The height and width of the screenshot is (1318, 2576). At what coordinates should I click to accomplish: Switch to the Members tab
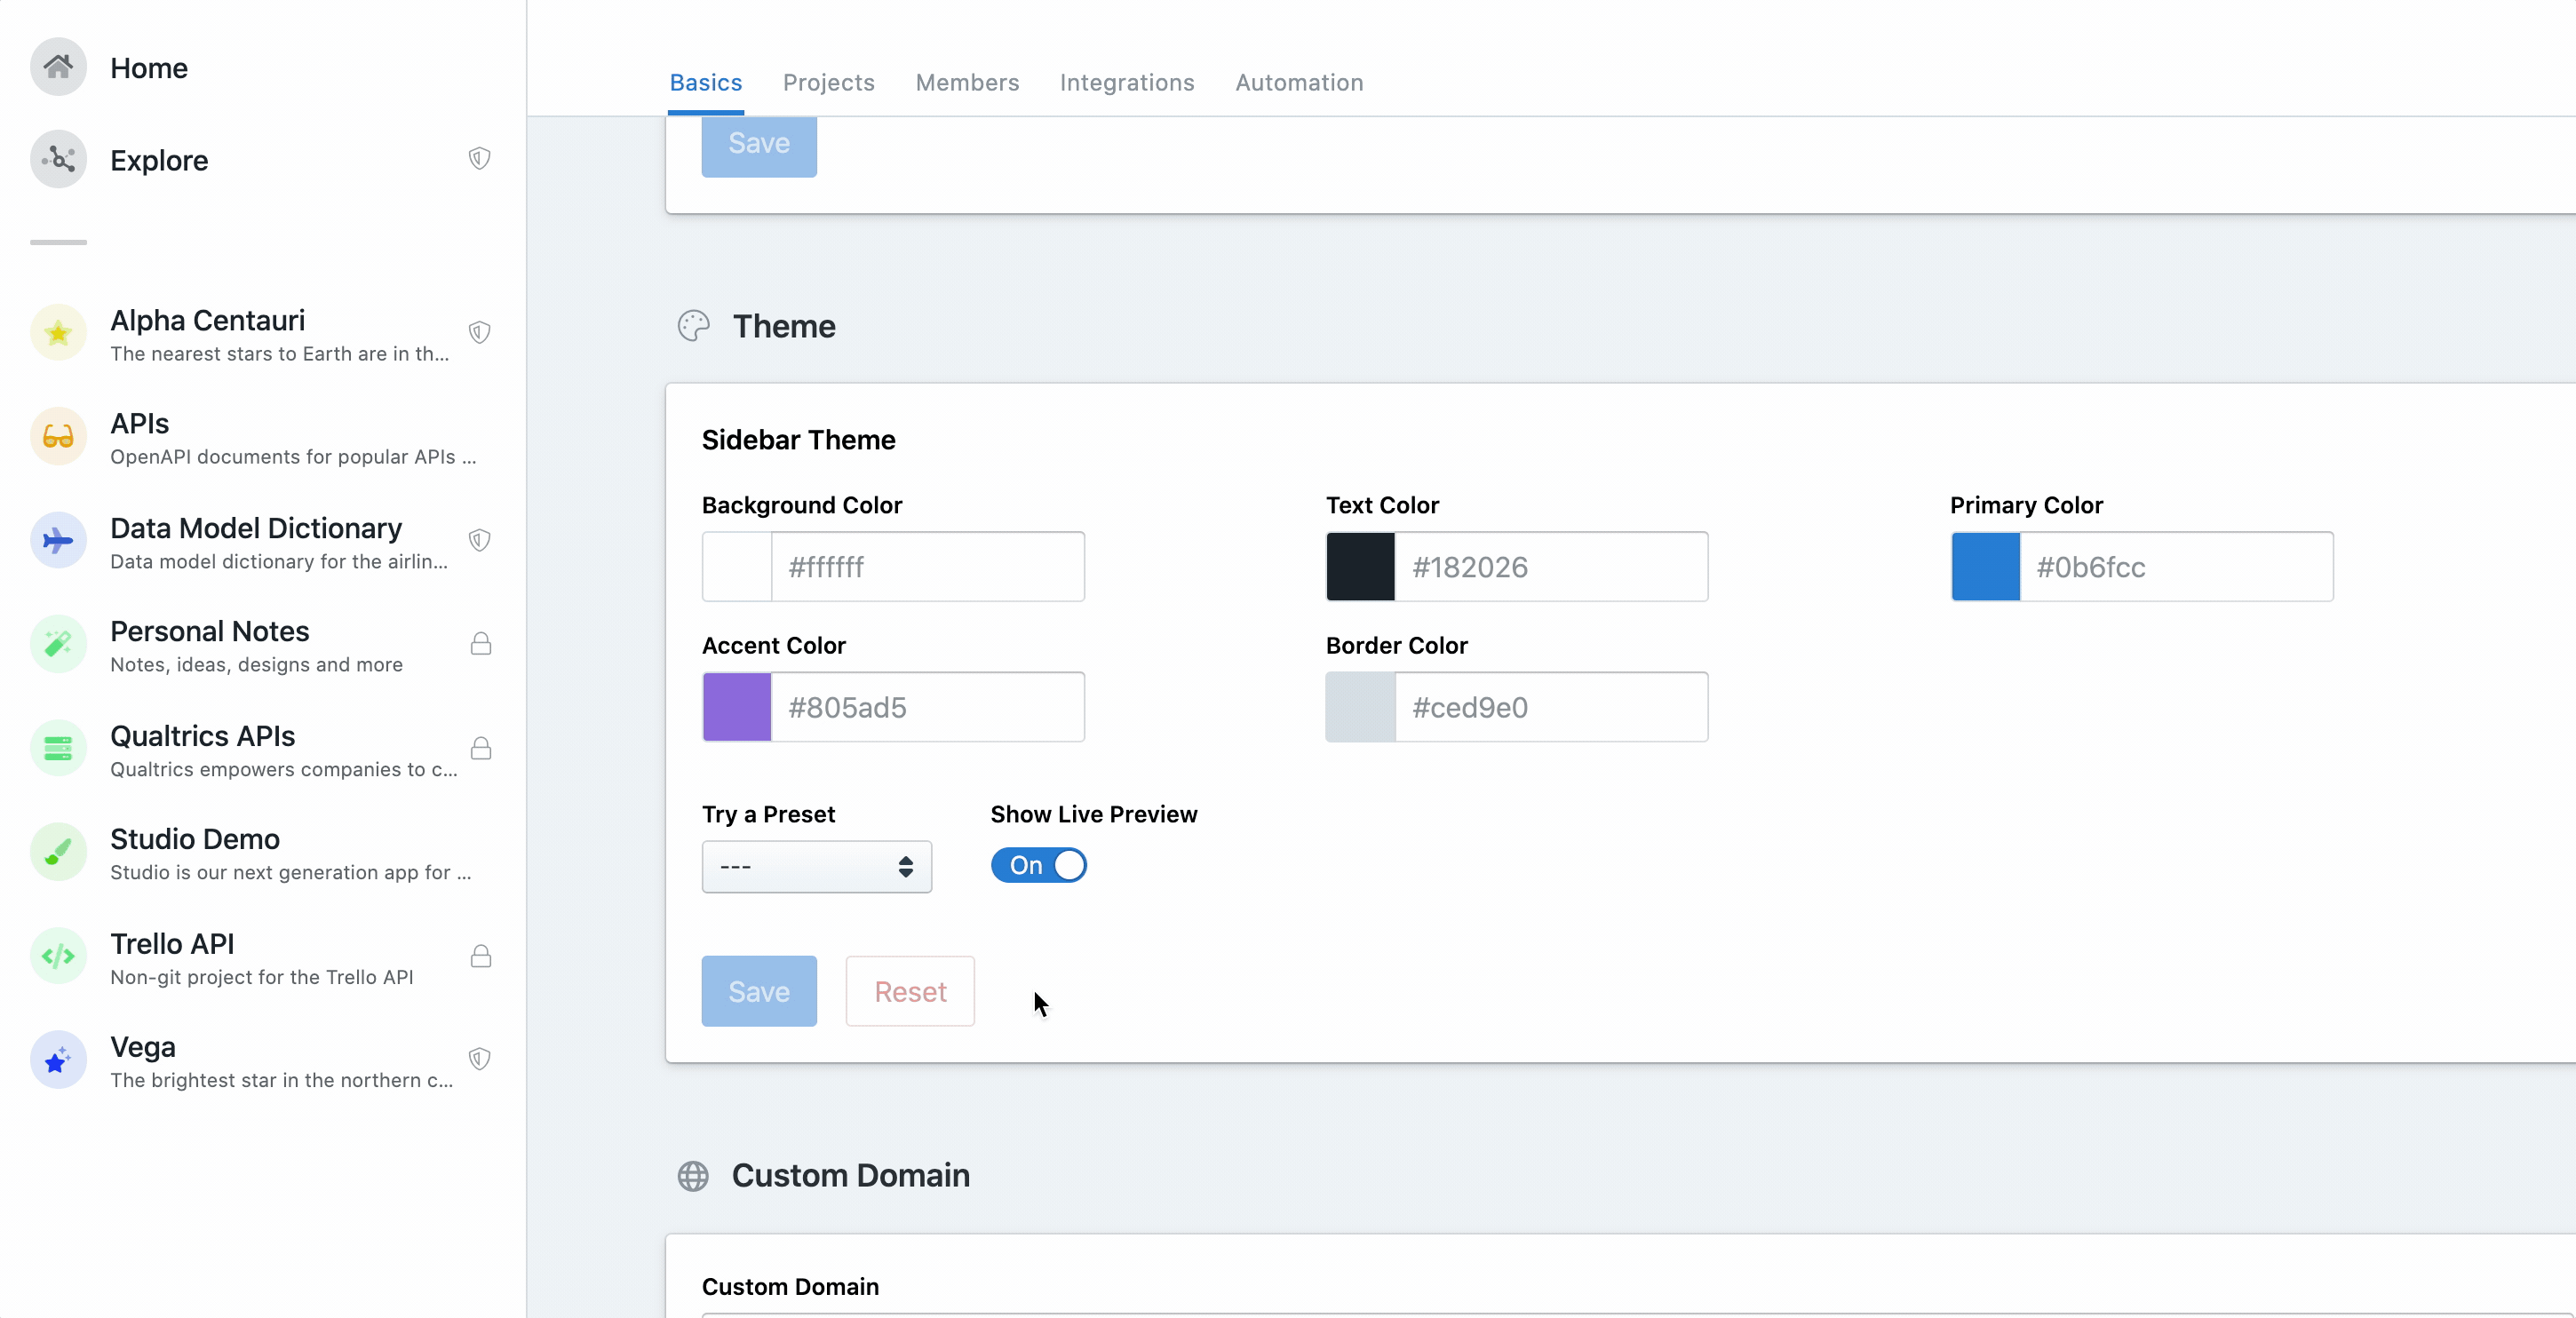click(x=966, y=83)
